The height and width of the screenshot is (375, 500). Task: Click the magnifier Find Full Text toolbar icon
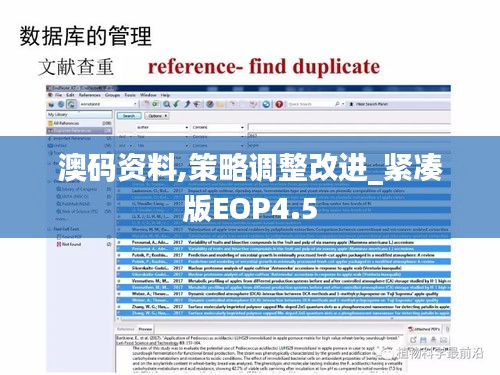point(166,104)
